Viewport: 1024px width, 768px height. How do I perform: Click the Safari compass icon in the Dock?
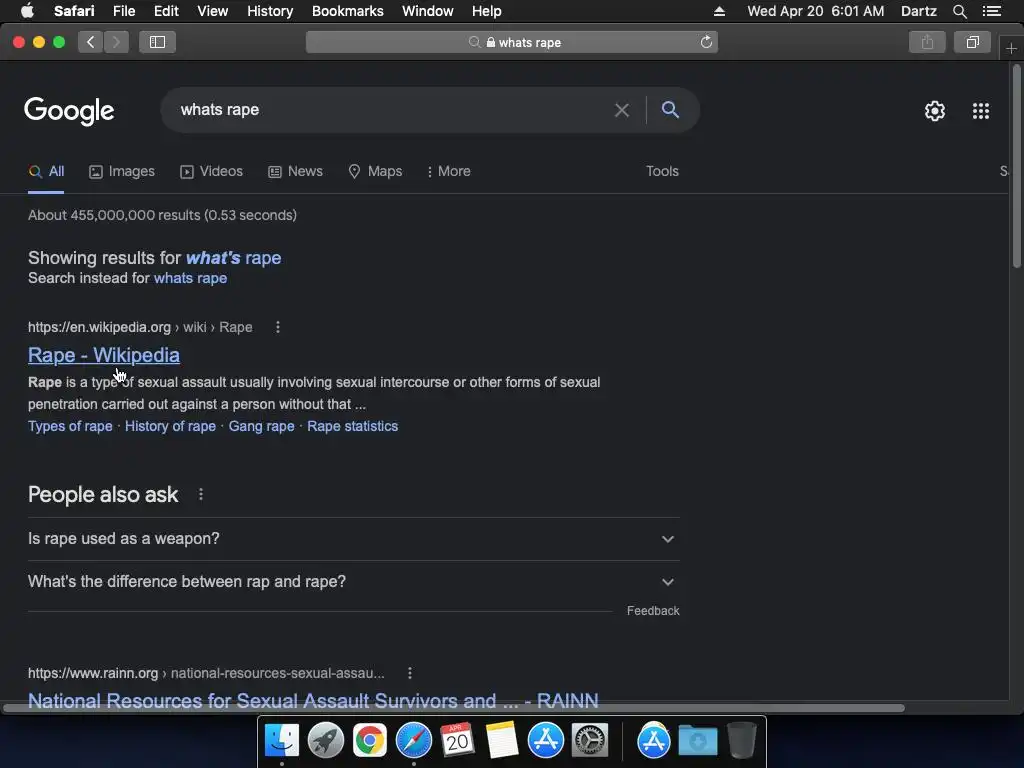413,741
